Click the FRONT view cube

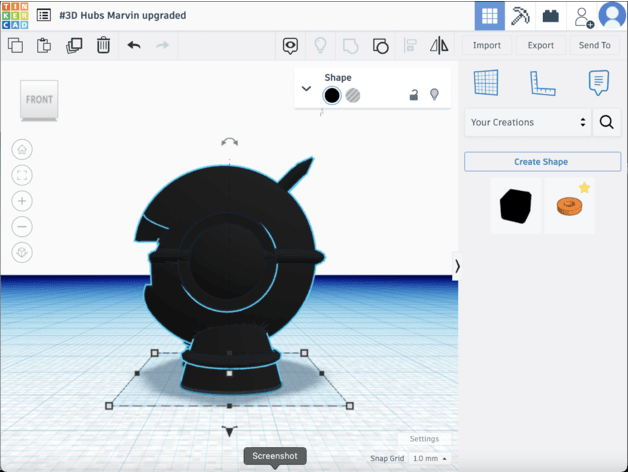click(39, 100)
